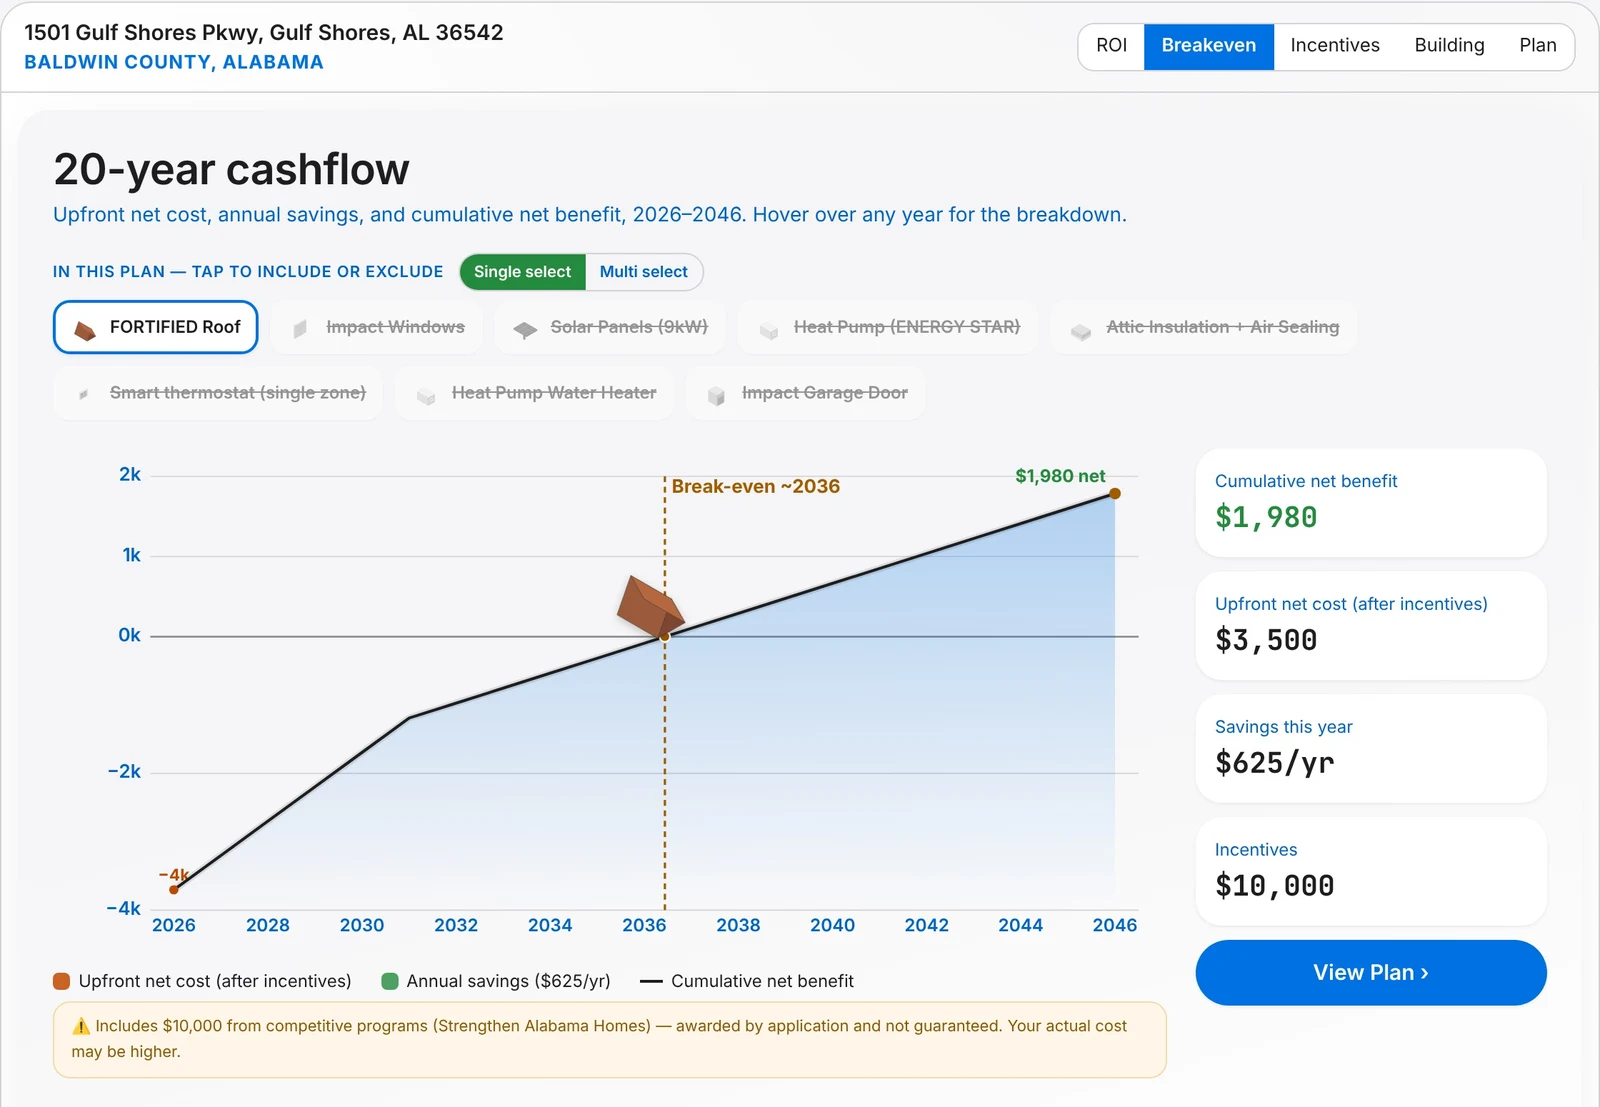1600x1107 pixels.
Task: Open the ROI tab
Action: click(x=1111, y=46)
